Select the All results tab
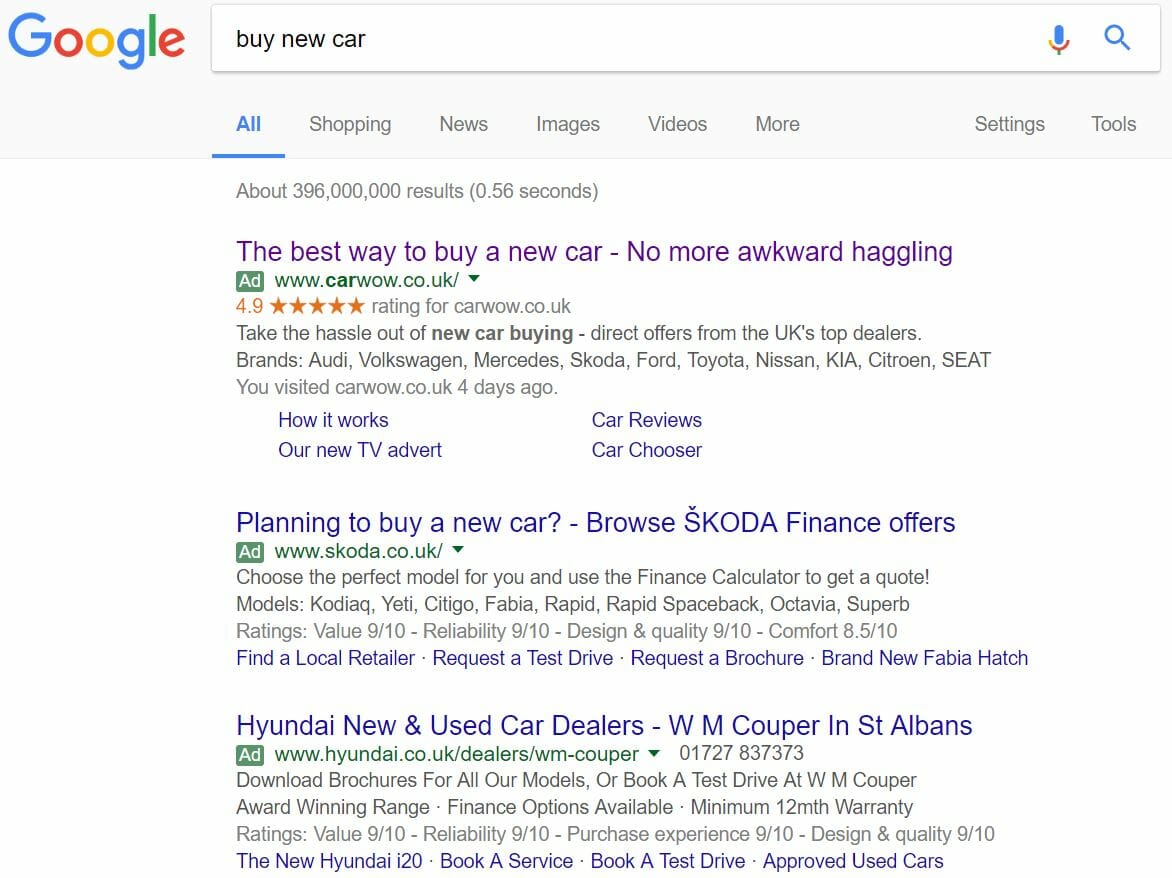The image size is (1172, 878). (248, 124)
